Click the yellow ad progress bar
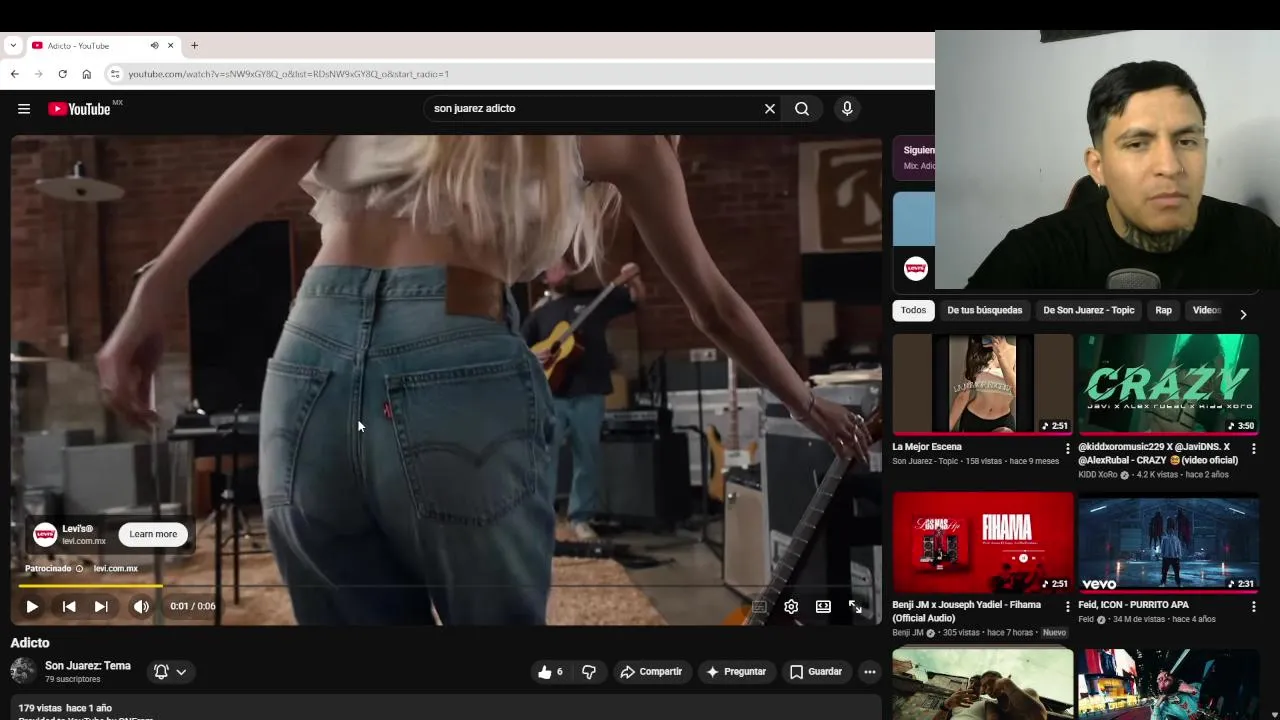The width and height of the screenshot is (1280, 720). coord(90,586)
